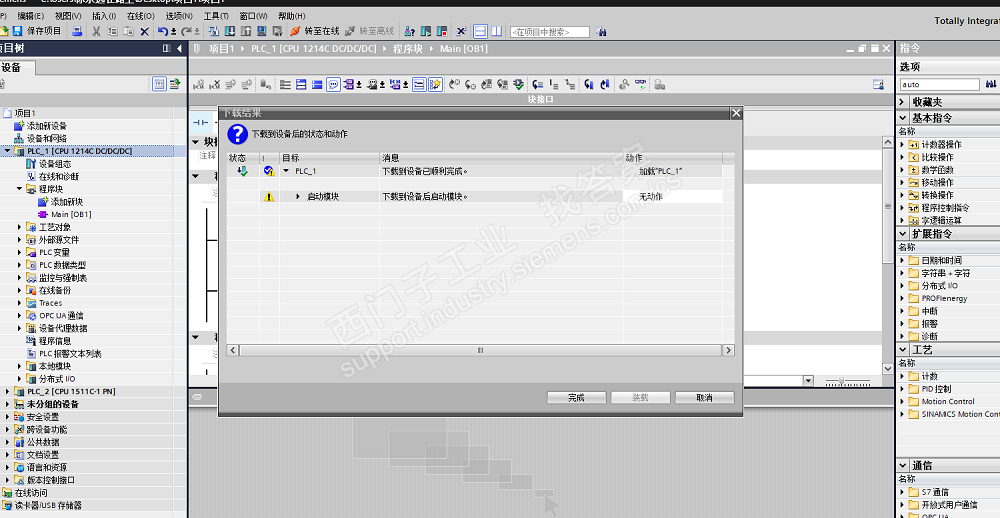Click the Compile icon in main toolbar
Screen dimensions: 1000x518
214,31
